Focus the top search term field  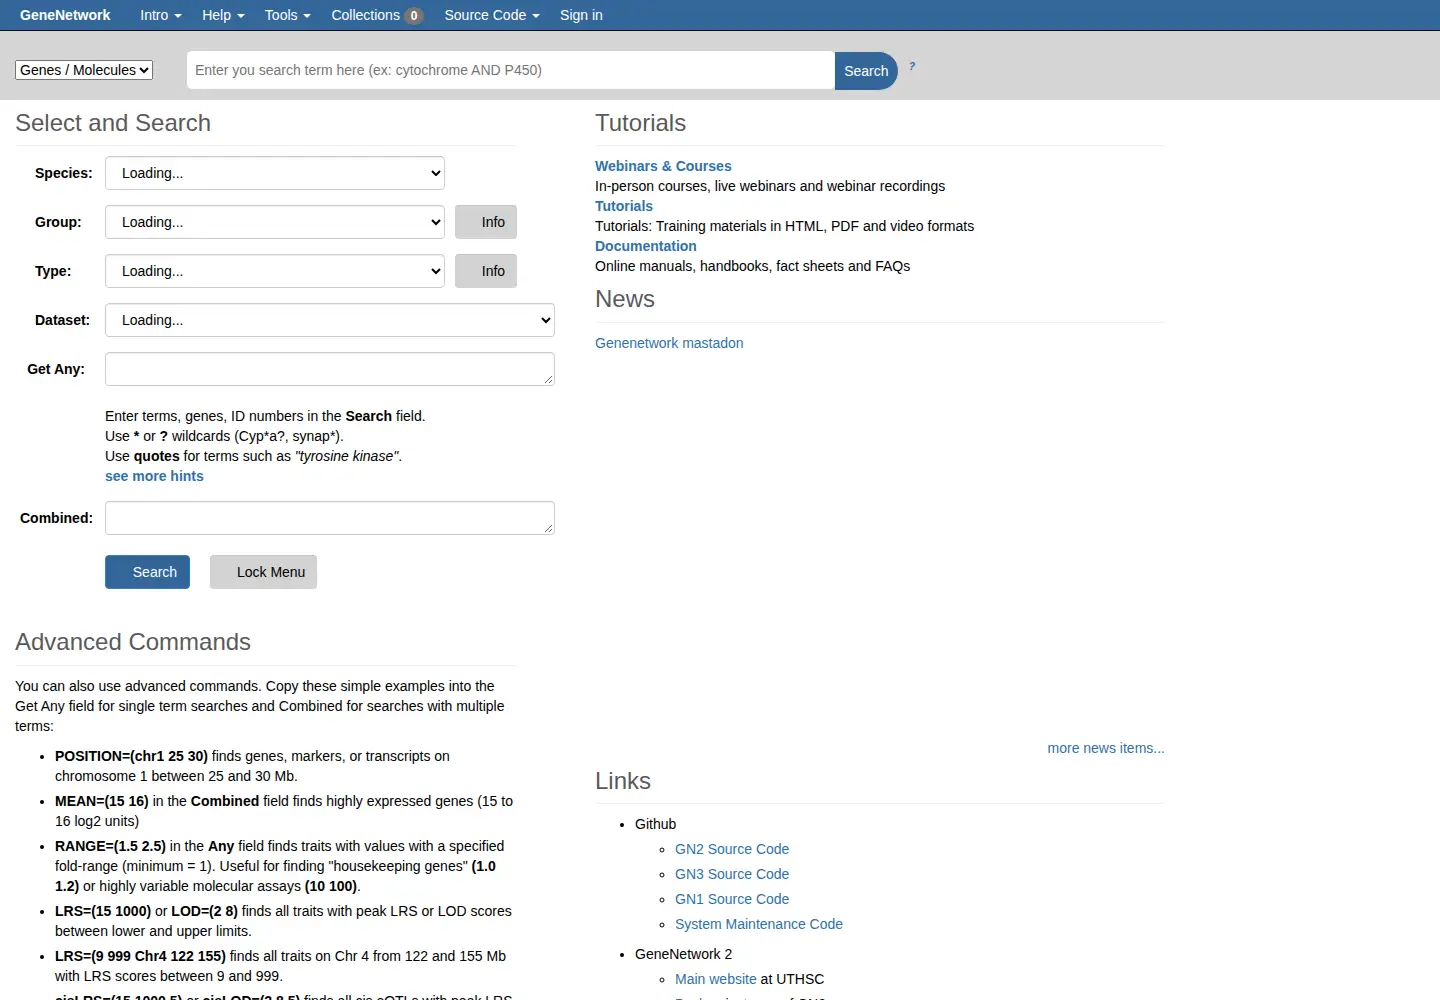(x=511, y=70)
